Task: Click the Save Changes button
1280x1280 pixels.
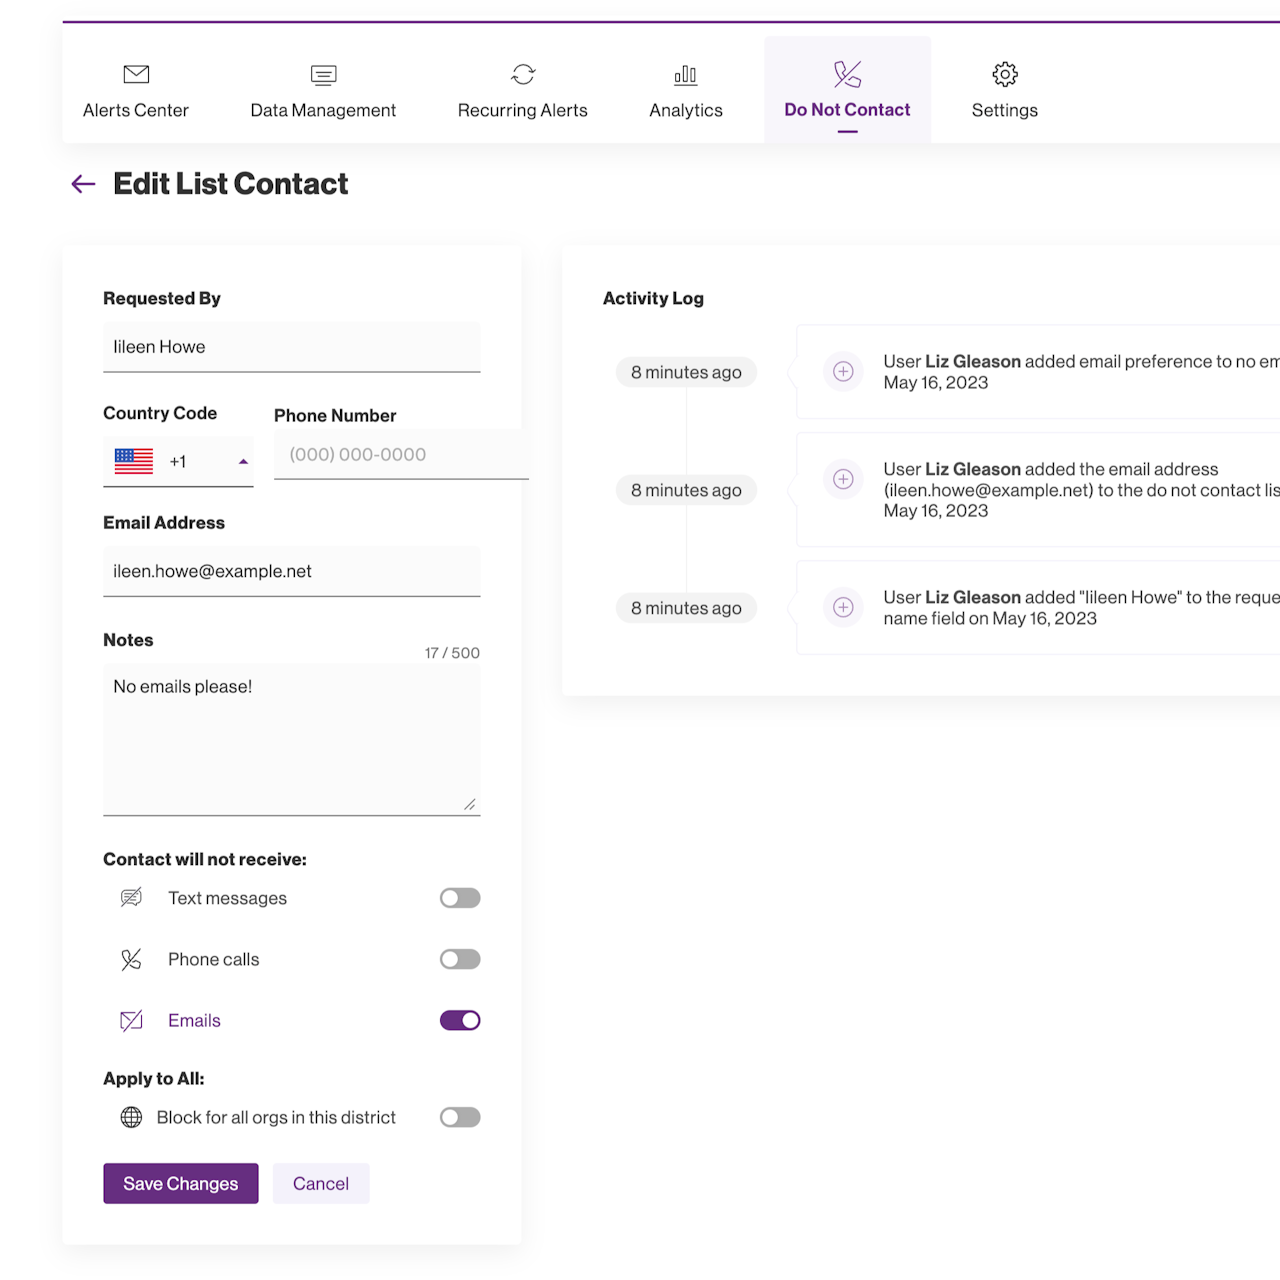Action: tap(181, 1183)
